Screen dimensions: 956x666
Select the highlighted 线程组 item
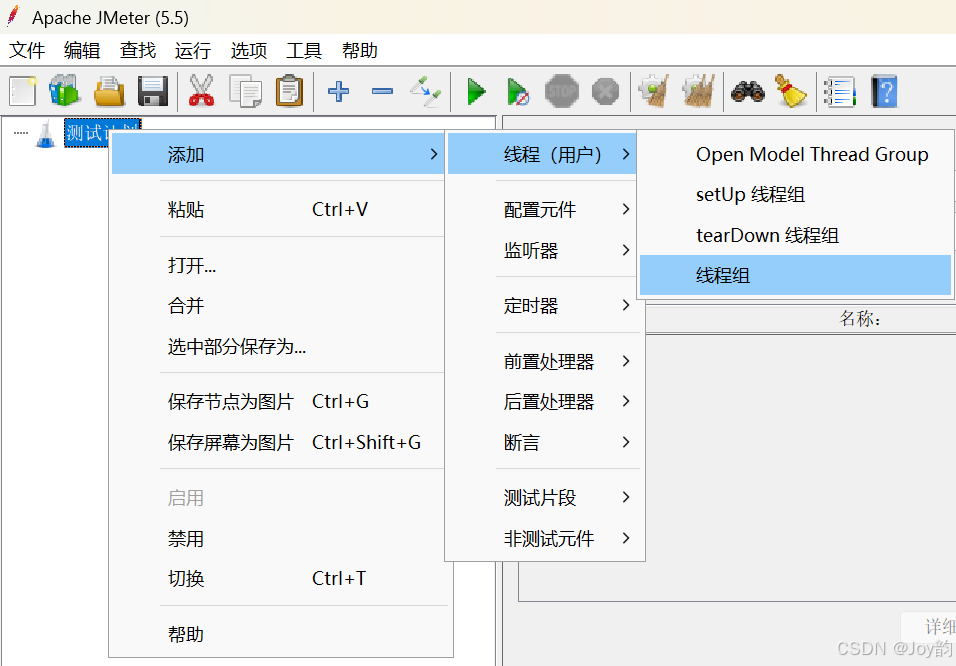point(796,275)
